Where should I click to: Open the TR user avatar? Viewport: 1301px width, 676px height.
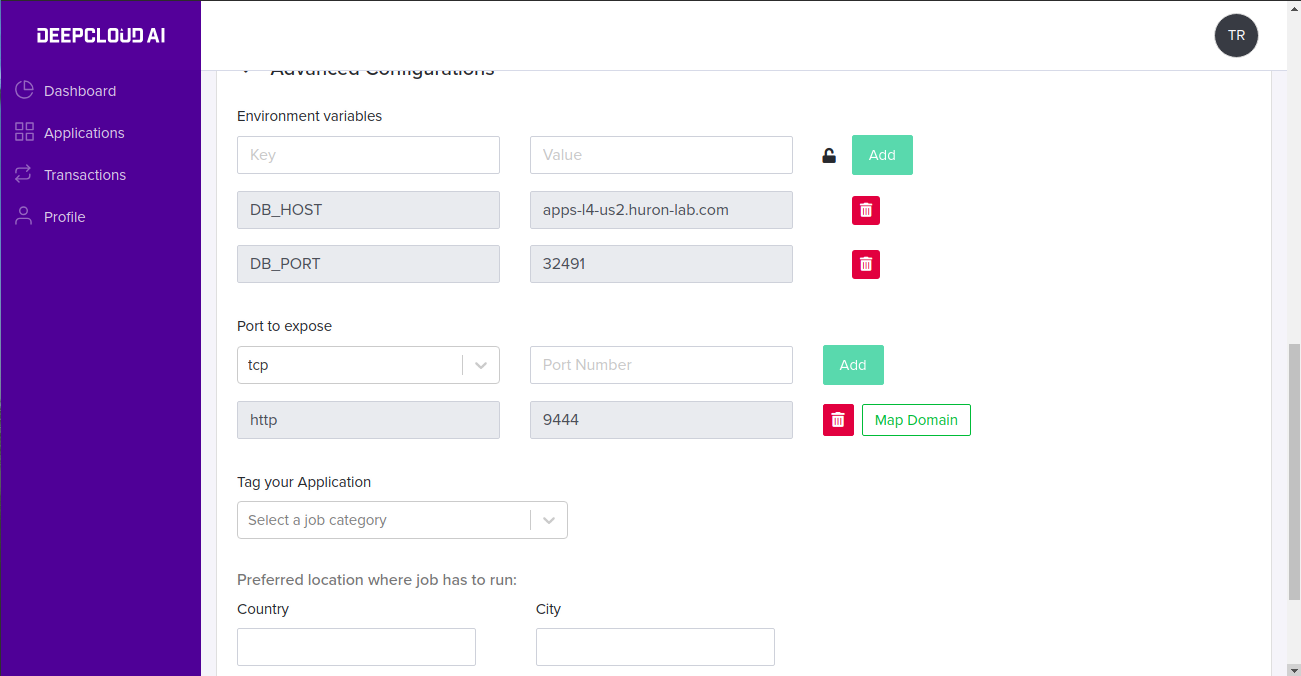click(x=1236, y=35)
